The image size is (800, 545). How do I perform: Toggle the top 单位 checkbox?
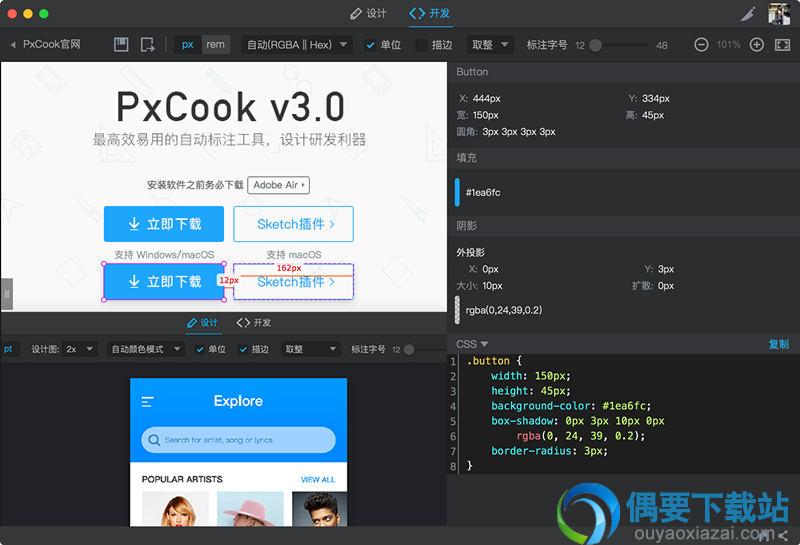pyautogui.click(x=370, y=45)
